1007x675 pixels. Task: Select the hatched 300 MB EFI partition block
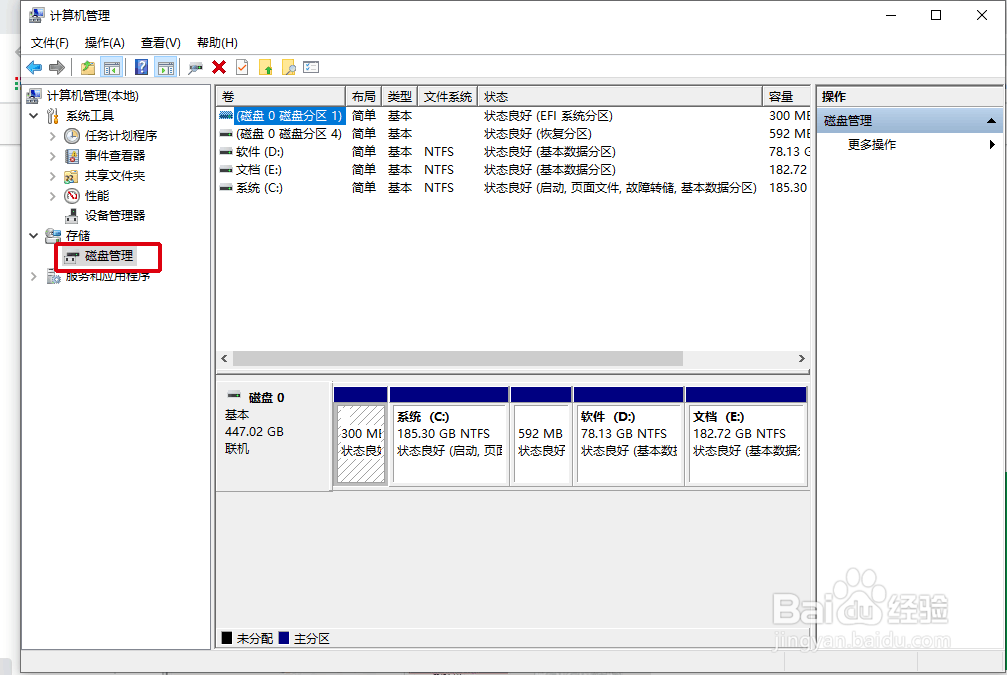click(361, 436)
